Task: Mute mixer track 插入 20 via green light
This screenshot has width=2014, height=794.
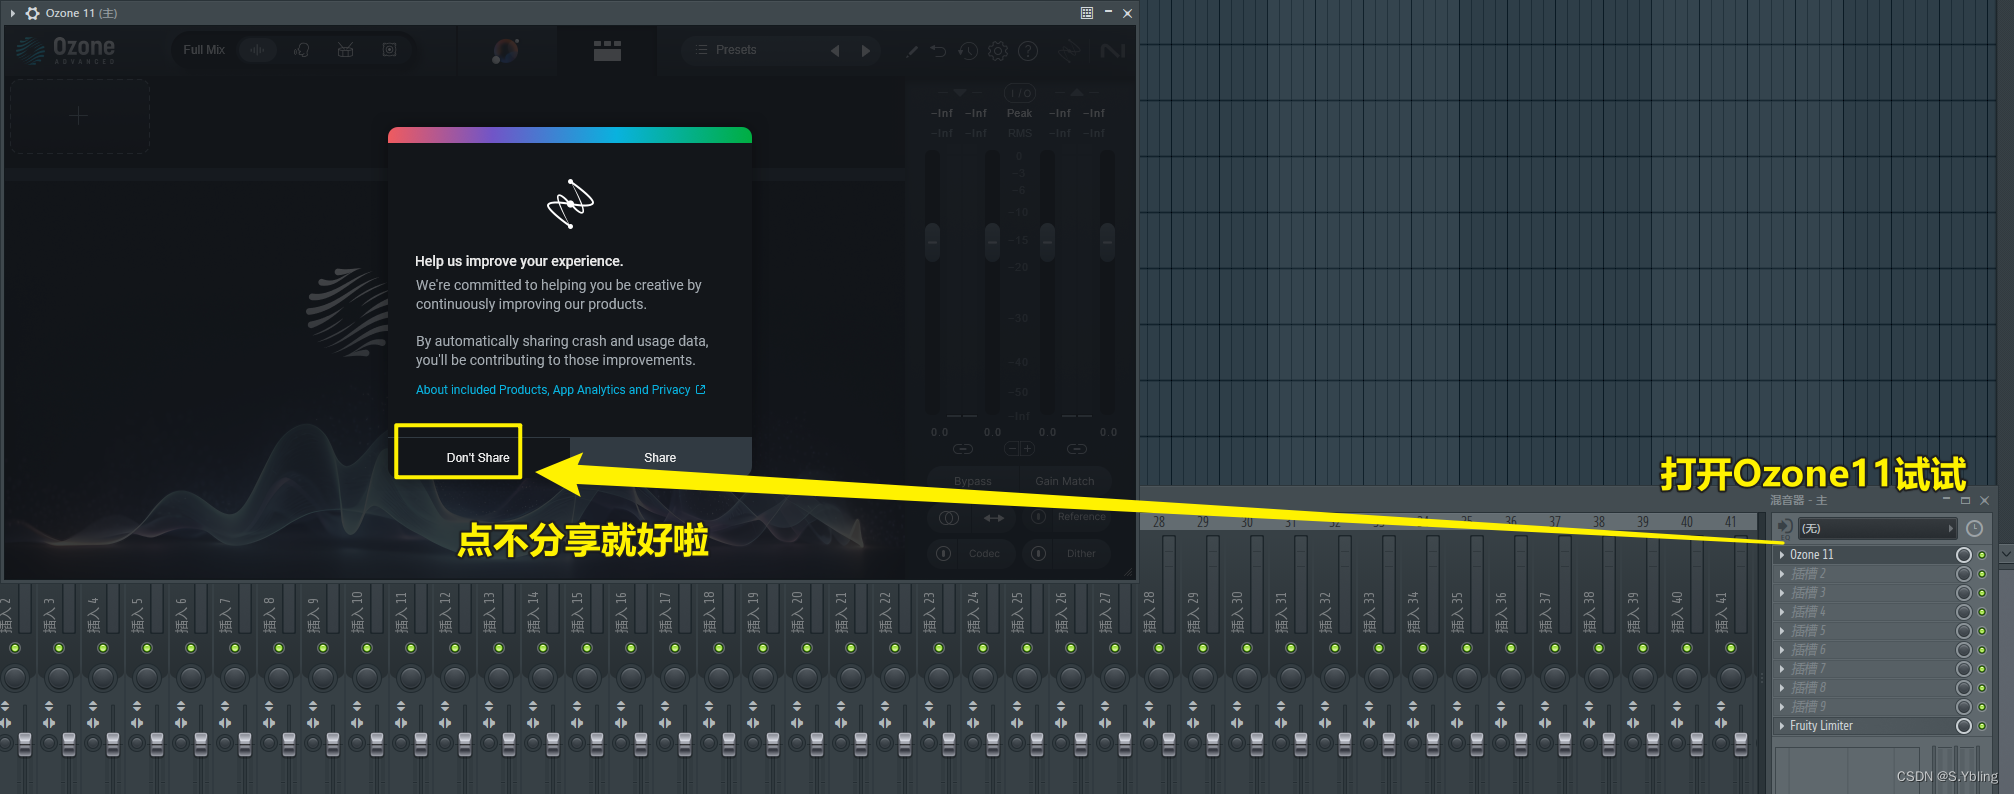Action: coord(807,648)
